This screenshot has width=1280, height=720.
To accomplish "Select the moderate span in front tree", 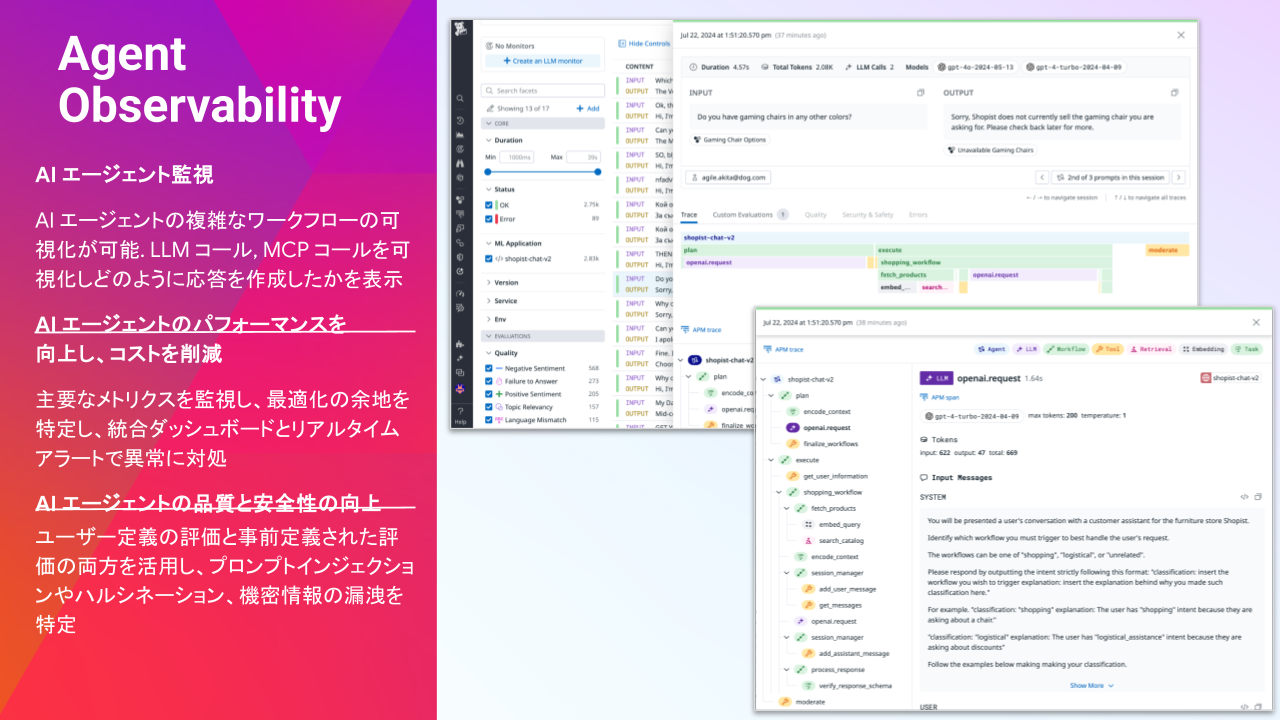I will click(803, 702).
